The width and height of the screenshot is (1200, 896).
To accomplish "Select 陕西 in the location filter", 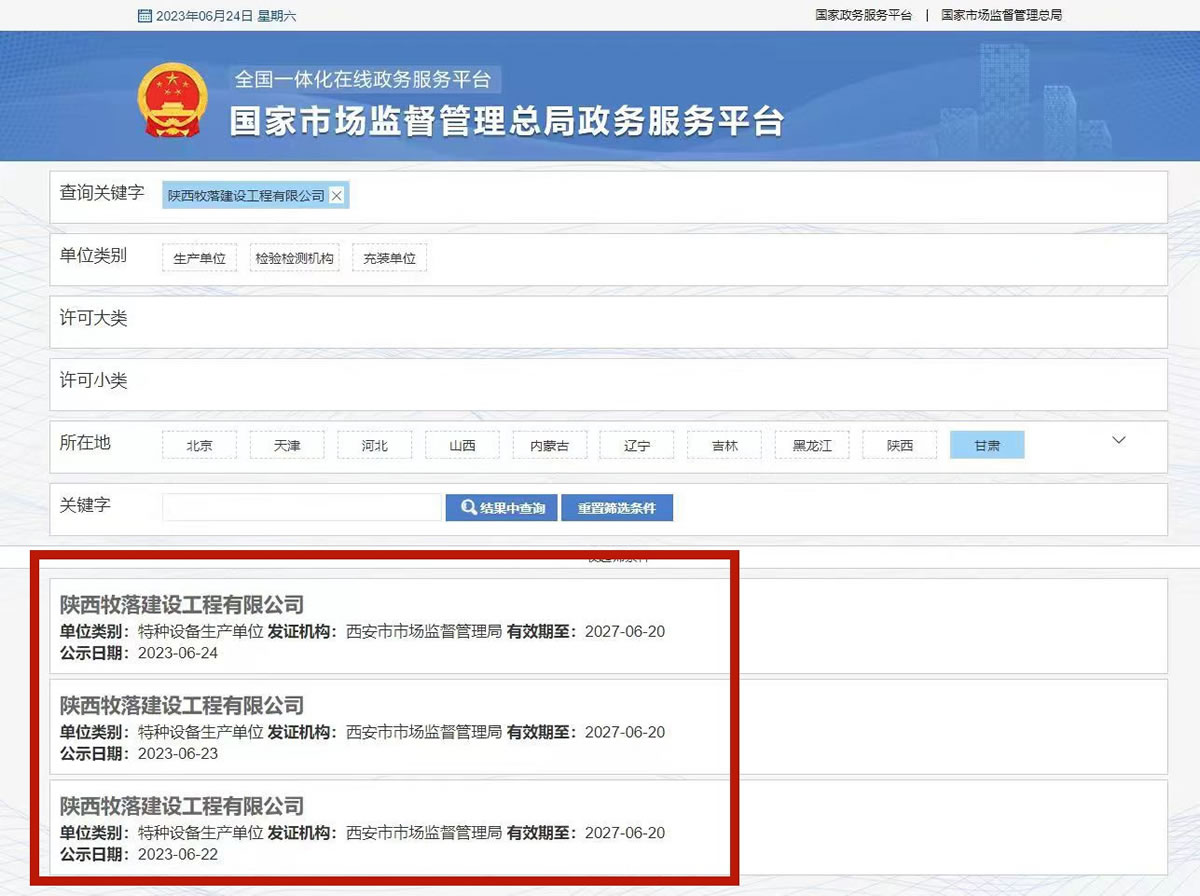I will tap(900, 446).
